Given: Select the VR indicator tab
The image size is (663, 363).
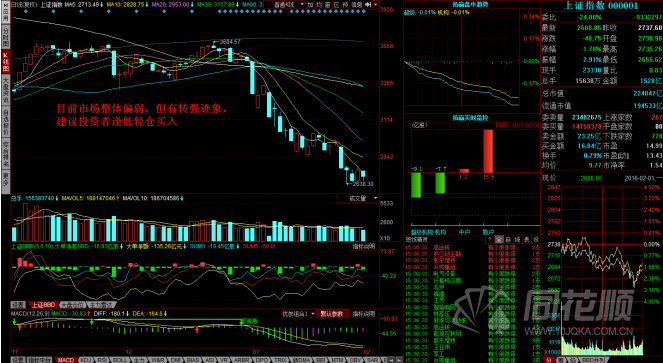Looking at the screenshot, I should 223,360.
